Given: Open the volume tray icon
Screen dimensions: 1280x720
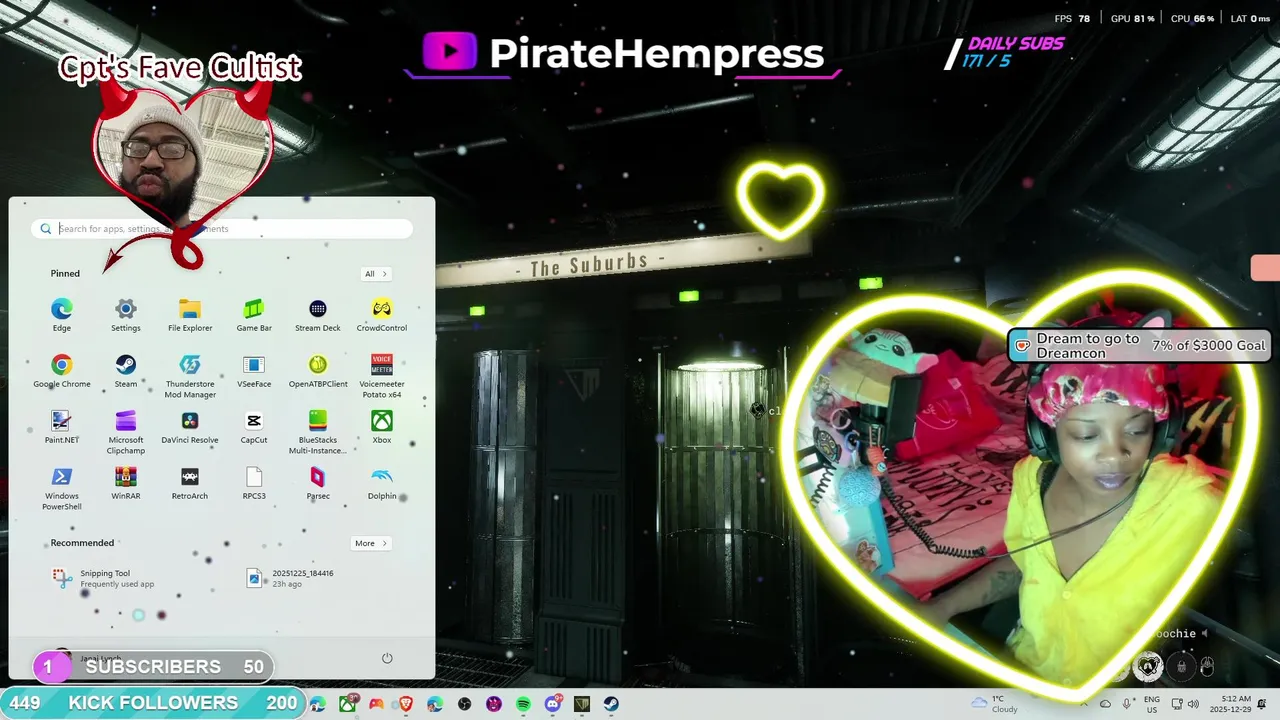Looking at the screenshot, I should pyautogui.click(x=1195, y=704).
